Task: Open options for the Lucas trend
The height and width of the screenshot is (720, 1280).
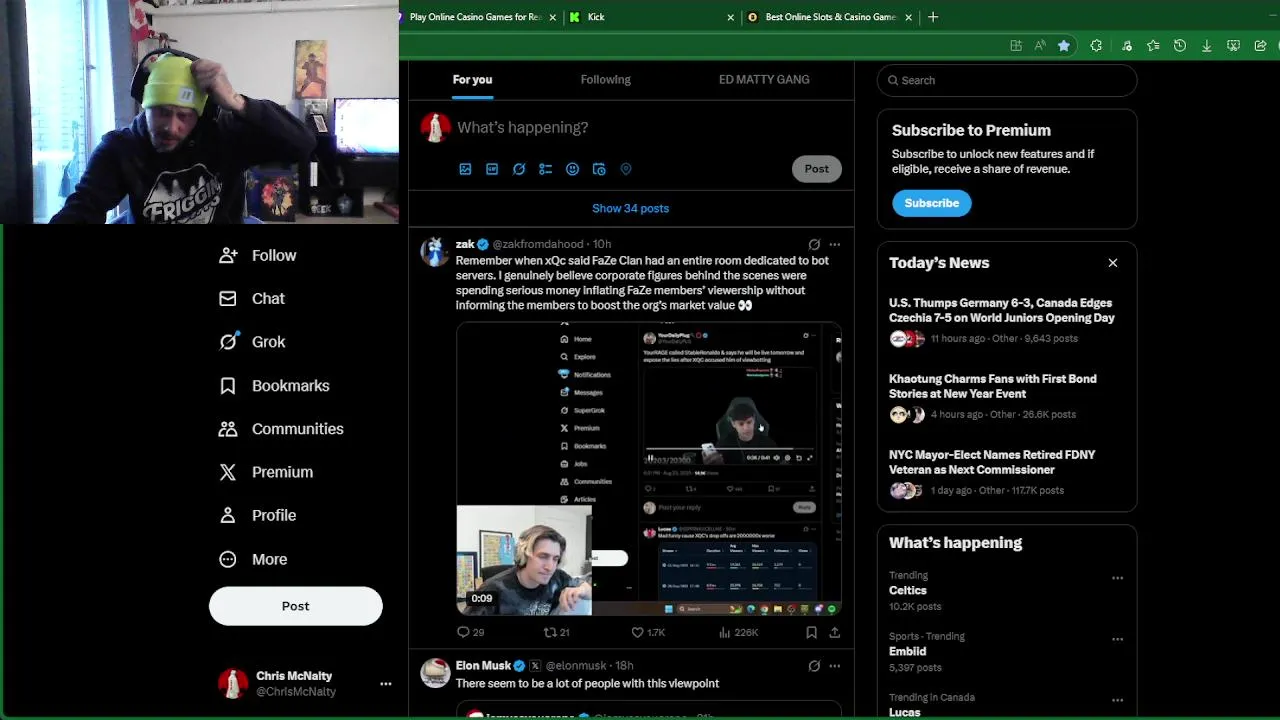Action: click(x=1118, y=700)
